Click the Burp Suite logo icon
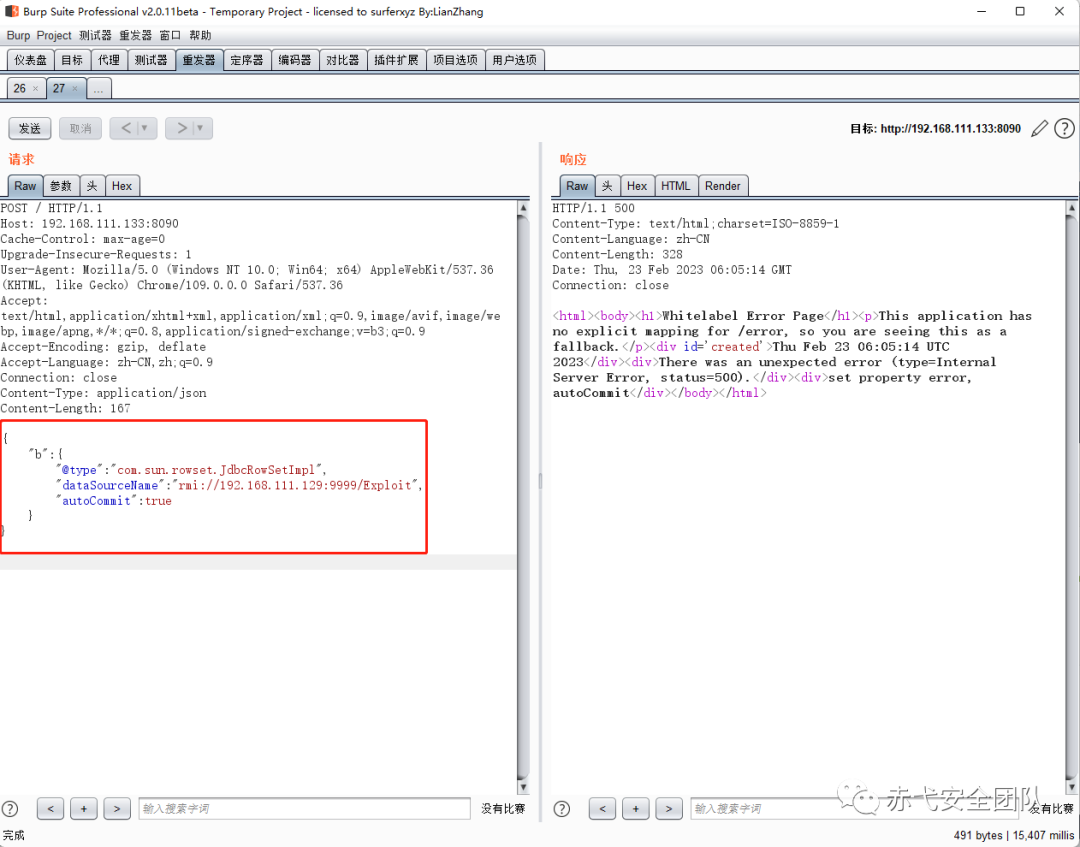The width and height of the screenshot is (1080, 847). pos(12,11)
